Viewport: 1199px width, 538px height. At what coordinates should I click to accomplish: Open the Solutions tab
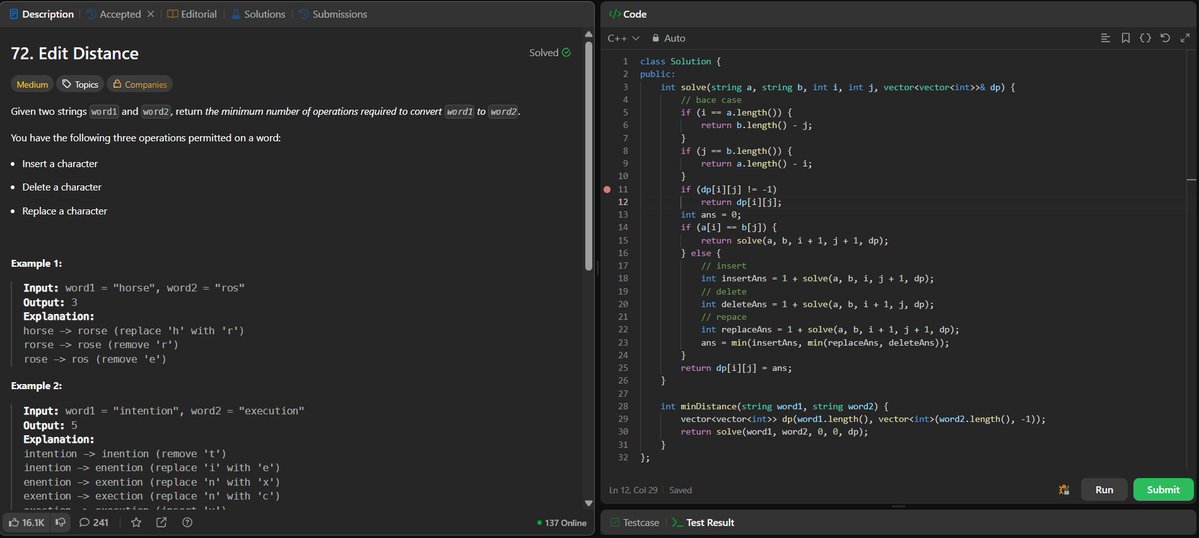coord(258,15)
